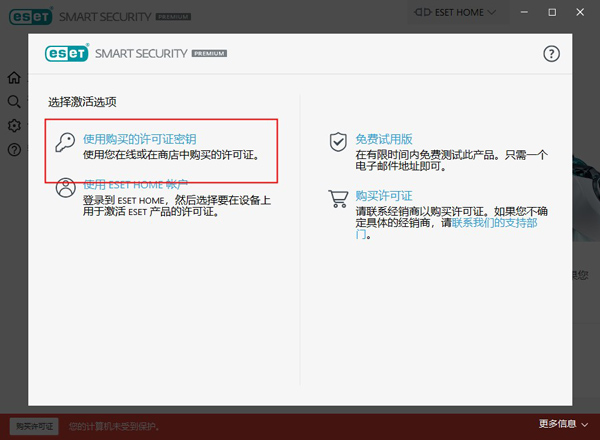Click the 选择激活选项 heading text
The height and width of the screenshot is (440, 600).
[x=82, y=102]
